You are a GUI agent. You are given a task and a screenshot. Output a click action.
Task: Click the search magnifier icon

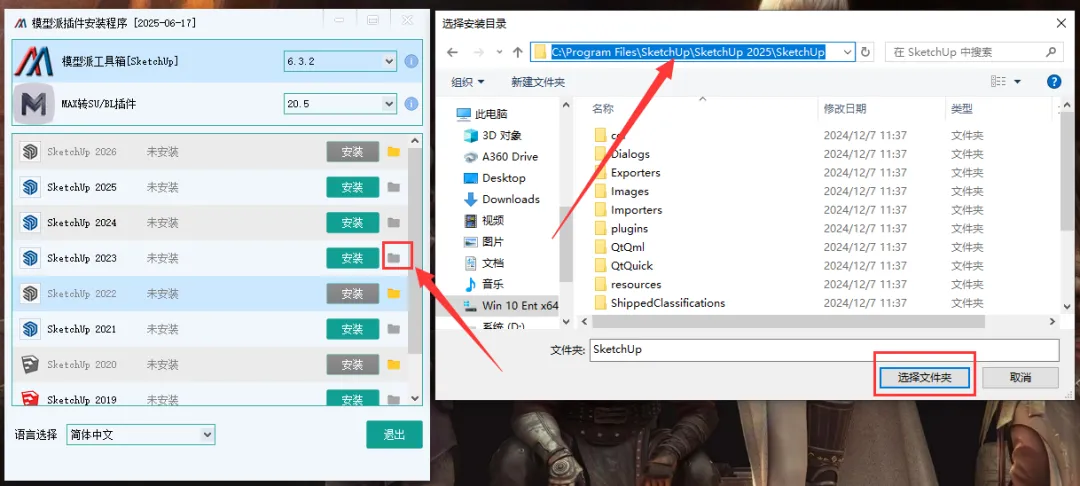point(1050,52)
